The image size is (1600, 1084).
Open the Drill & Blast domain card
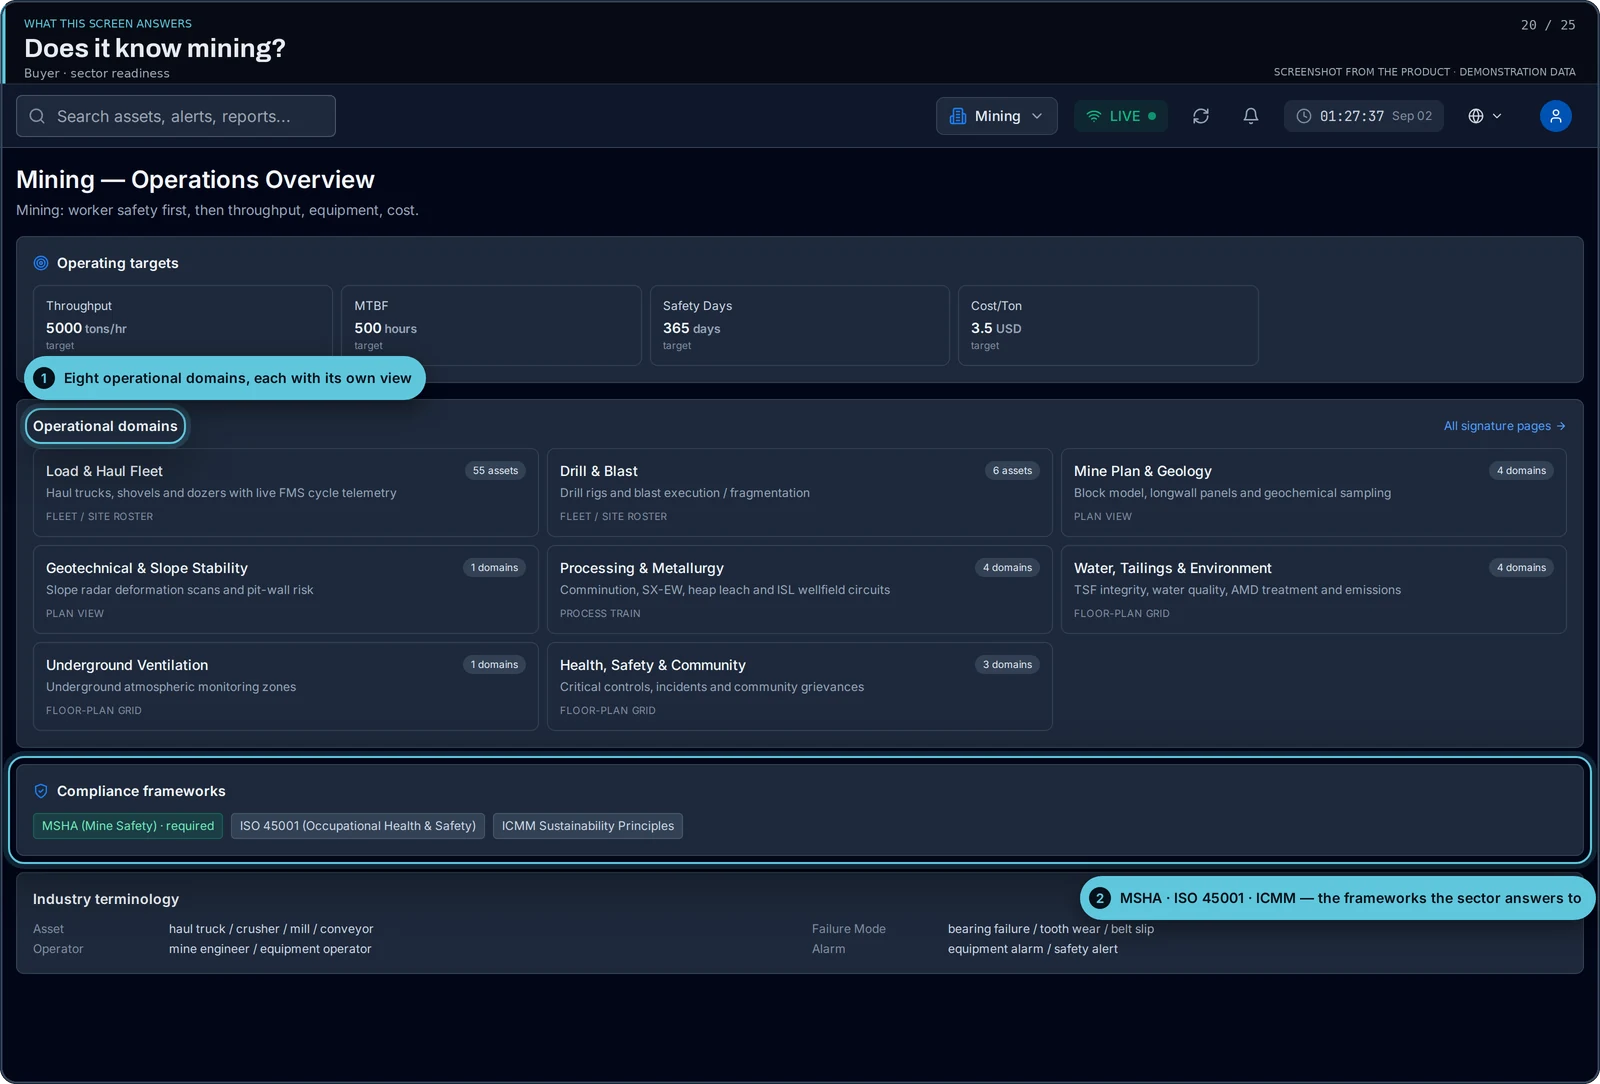coord(800,492)
